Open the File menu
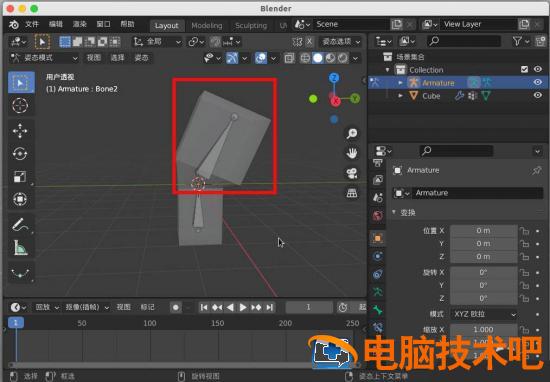Screen dimensions: 550x382 pyautogui.click(x=32, y=24)
